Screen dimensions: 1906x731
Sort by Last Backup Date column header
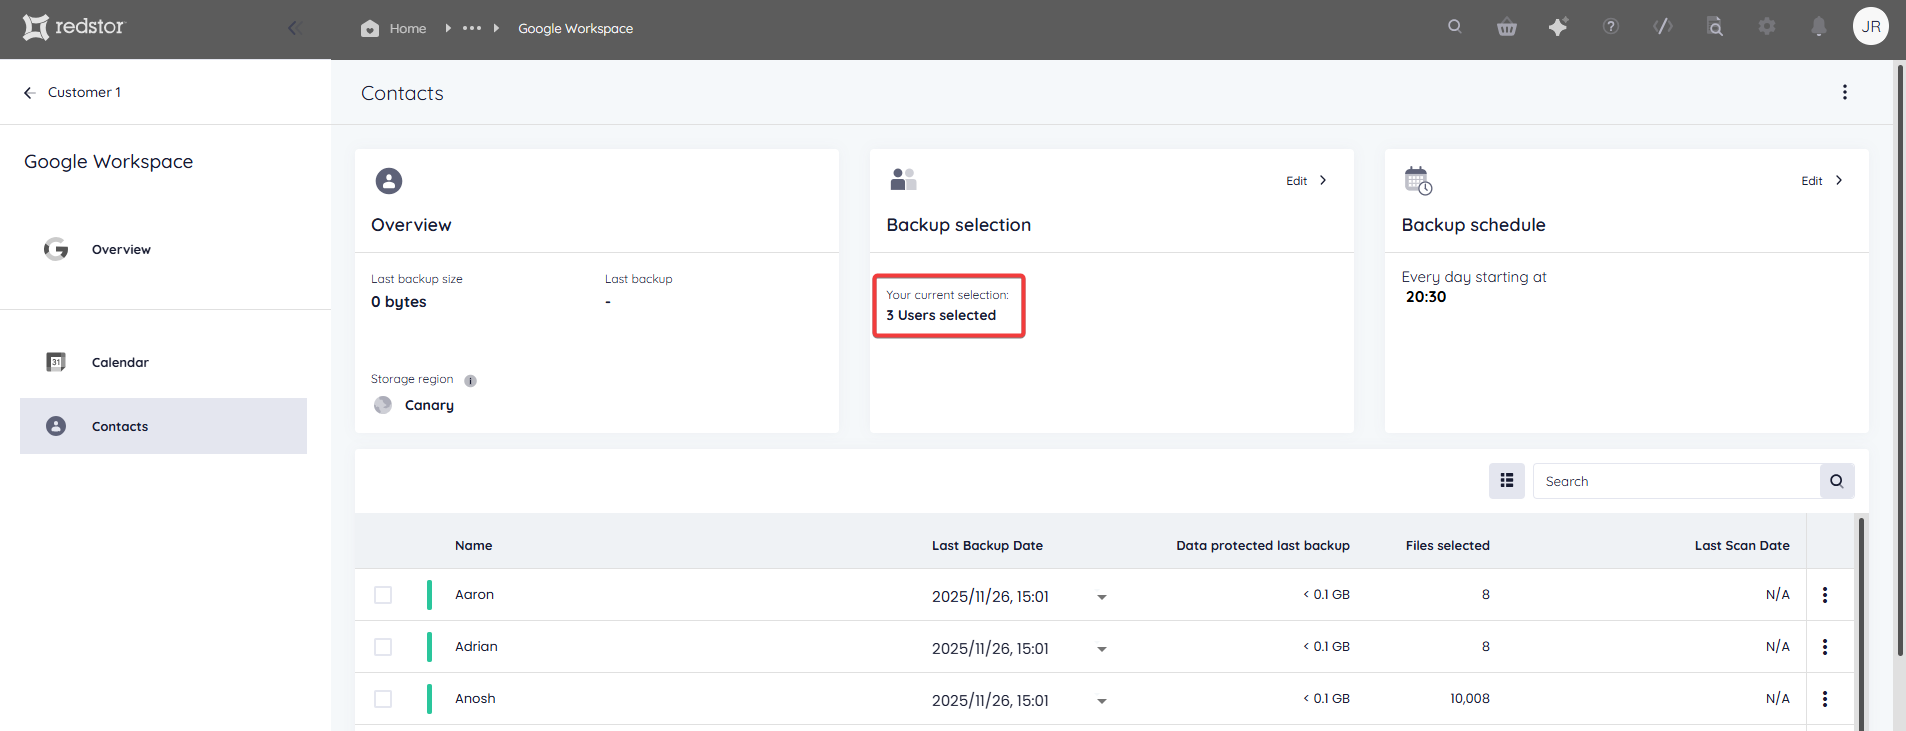[x=987, y=545]
